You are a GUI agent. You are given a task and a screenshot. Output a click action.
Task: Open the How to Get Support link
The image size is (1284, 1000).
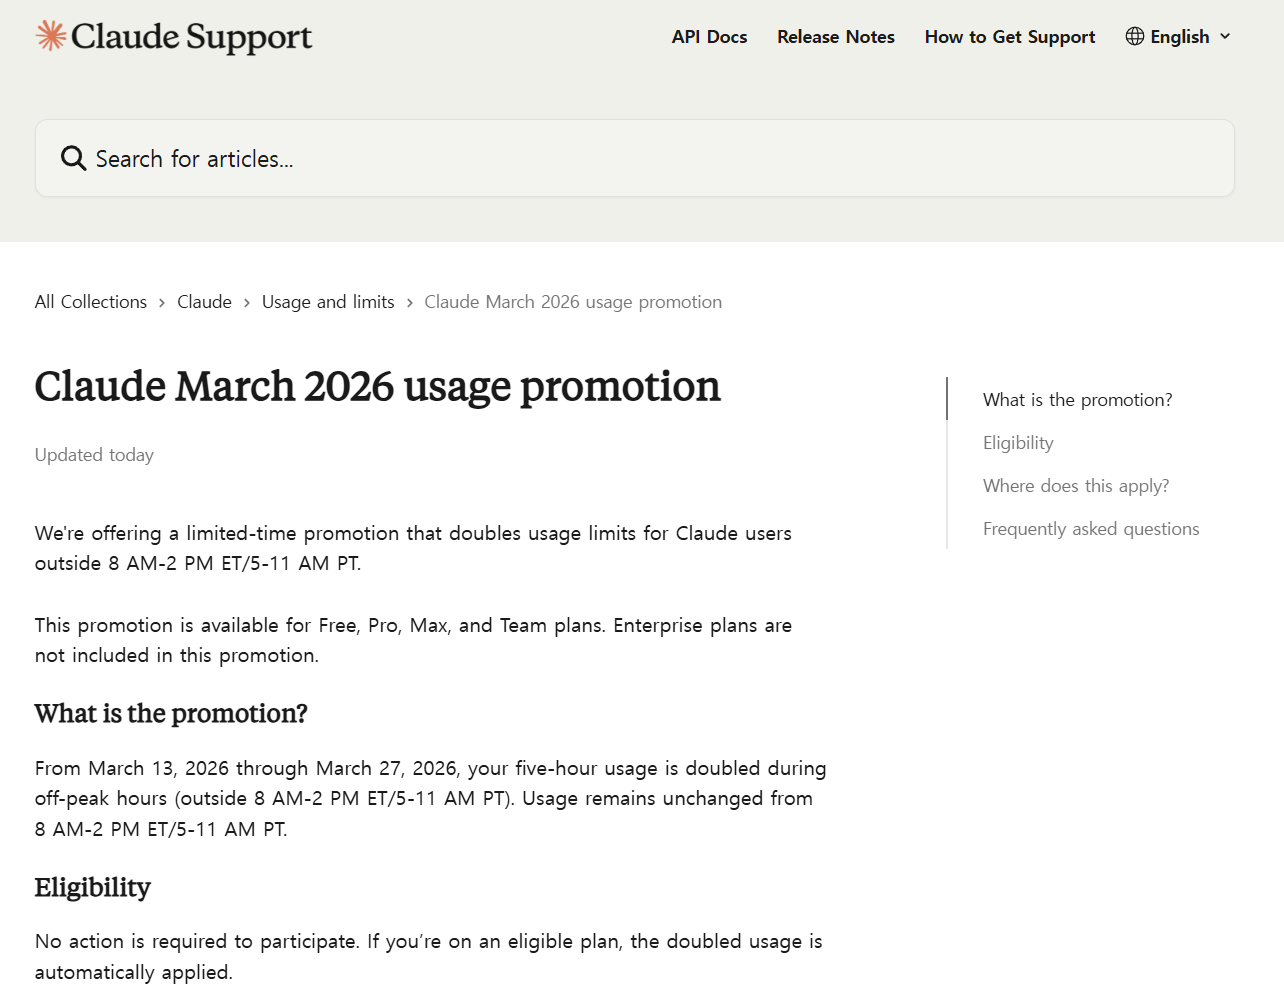1009,37
